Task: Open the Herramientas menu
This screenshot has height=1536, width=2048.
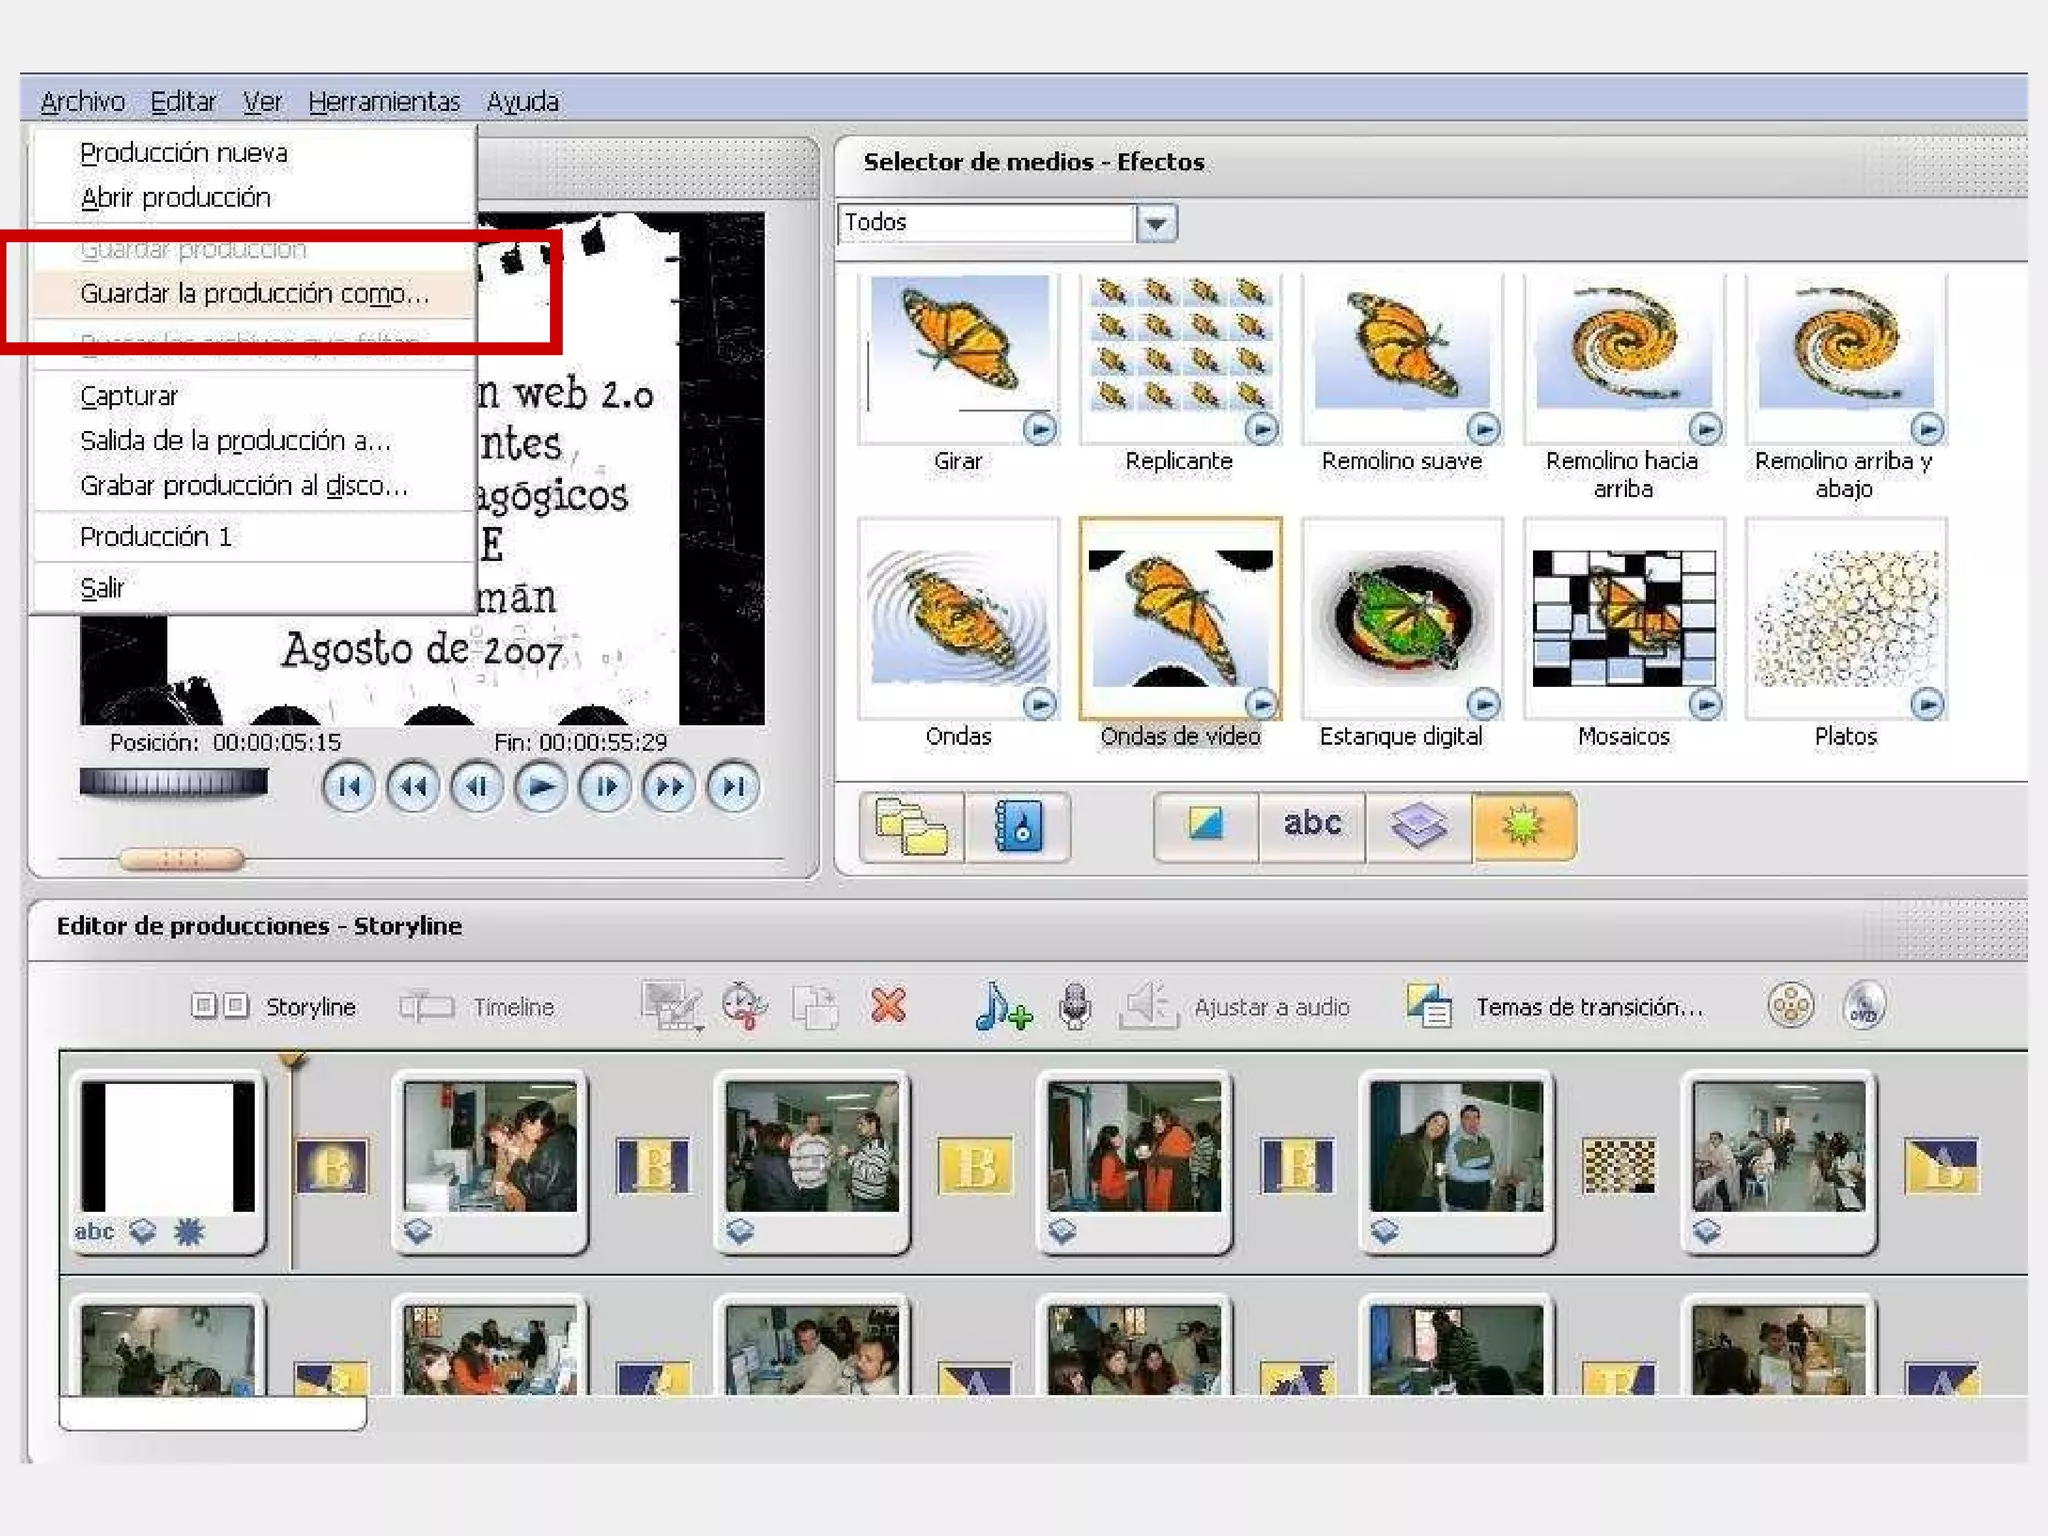Action: 384,102
